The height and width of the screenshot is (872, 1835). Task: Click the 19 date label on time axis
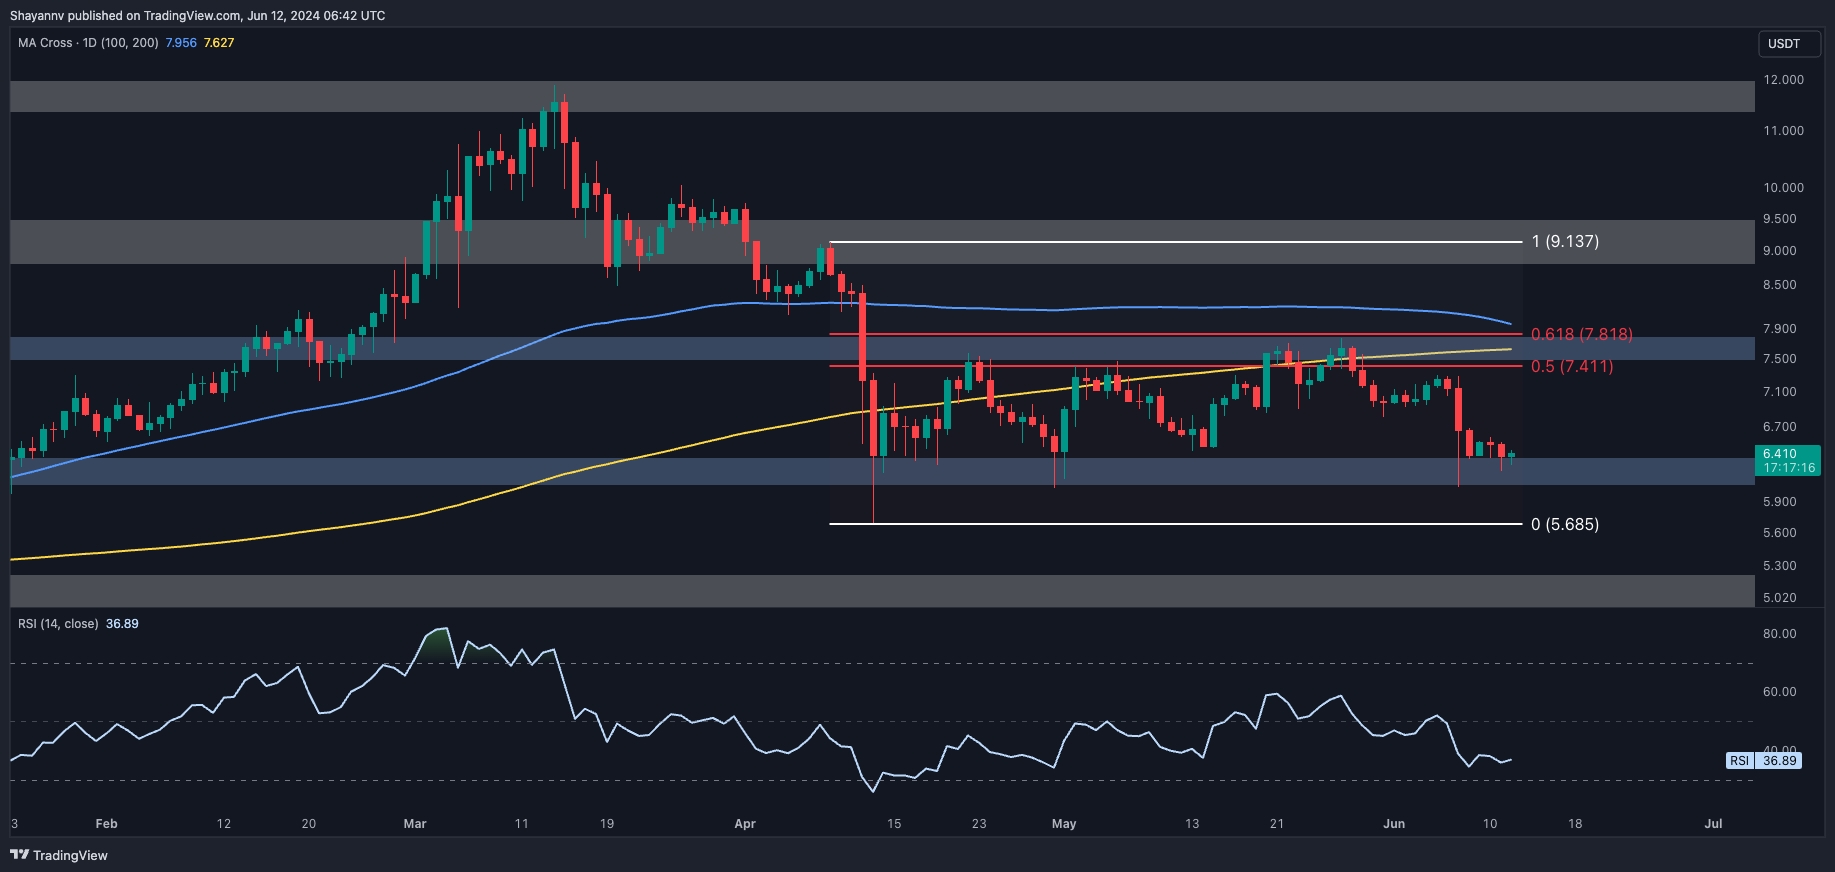click(x=607, y=824)
